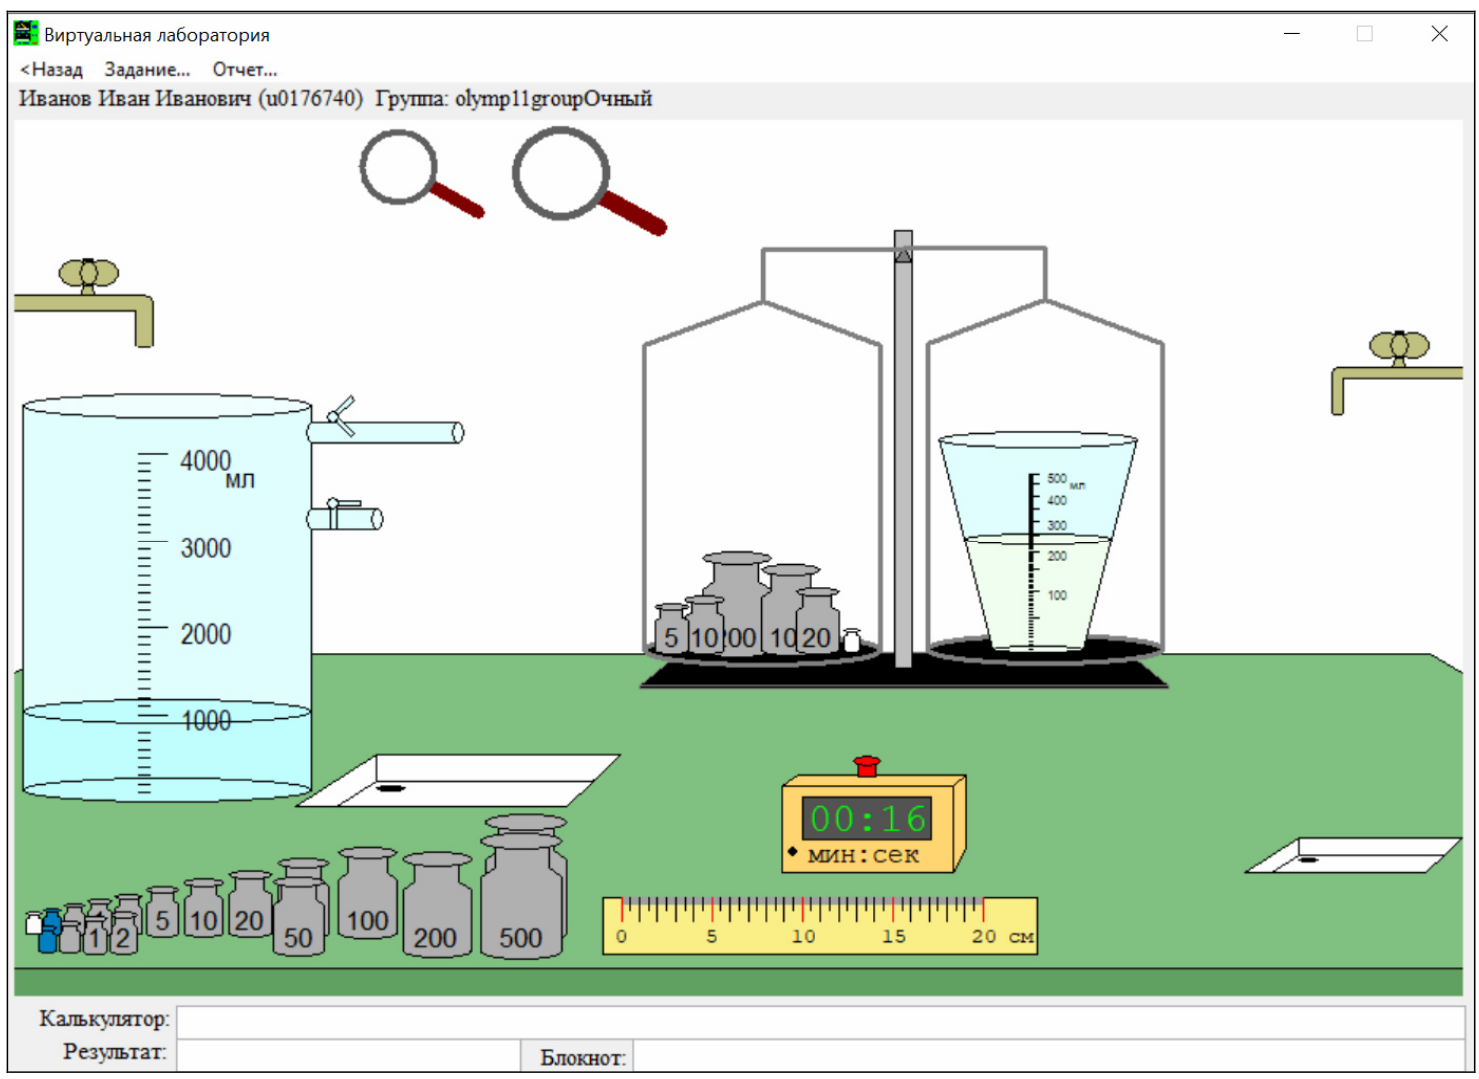
Task: Select the 5 weight on the table
Action: (162, 912)
